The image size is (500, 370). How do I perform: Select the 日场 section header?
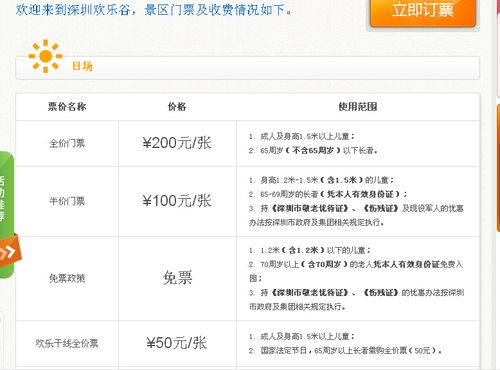click(247, 67)
